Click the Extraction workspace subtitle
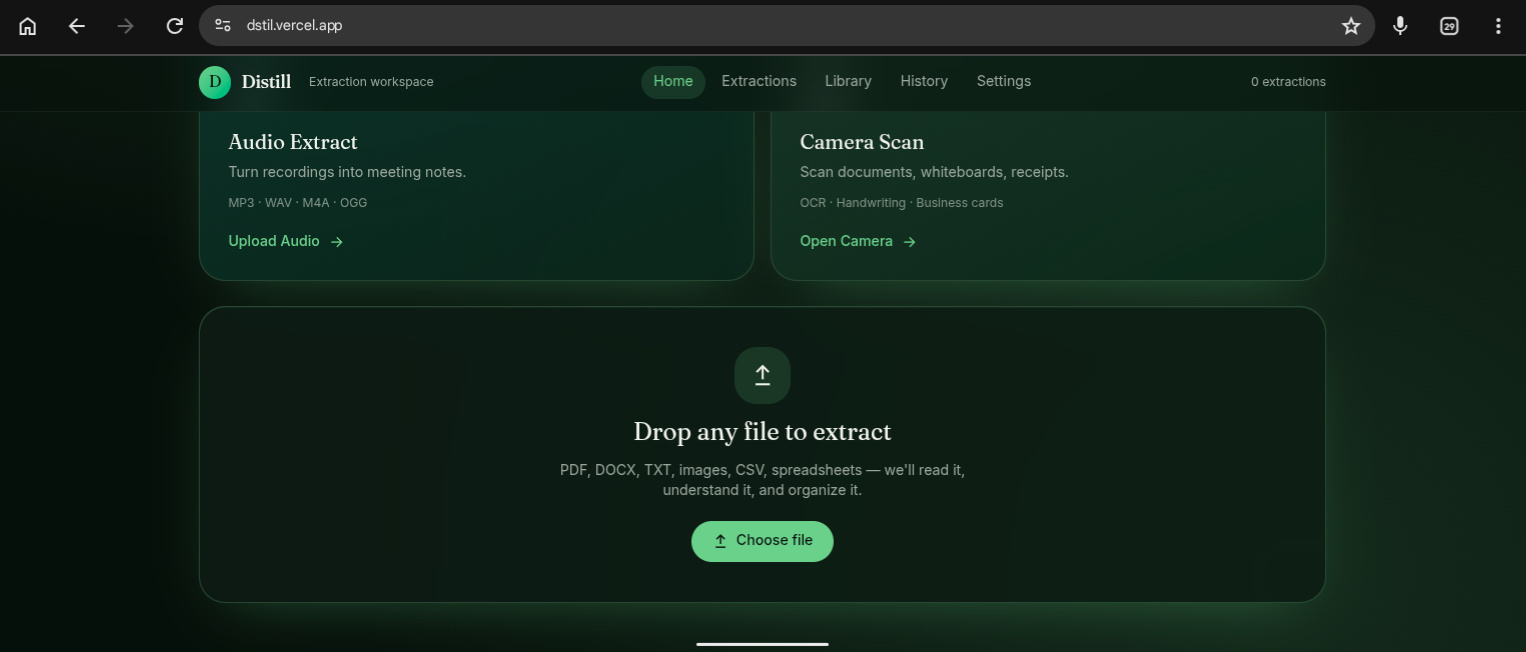Screen dimensions: 1526x652 click(x=371, y=82)
